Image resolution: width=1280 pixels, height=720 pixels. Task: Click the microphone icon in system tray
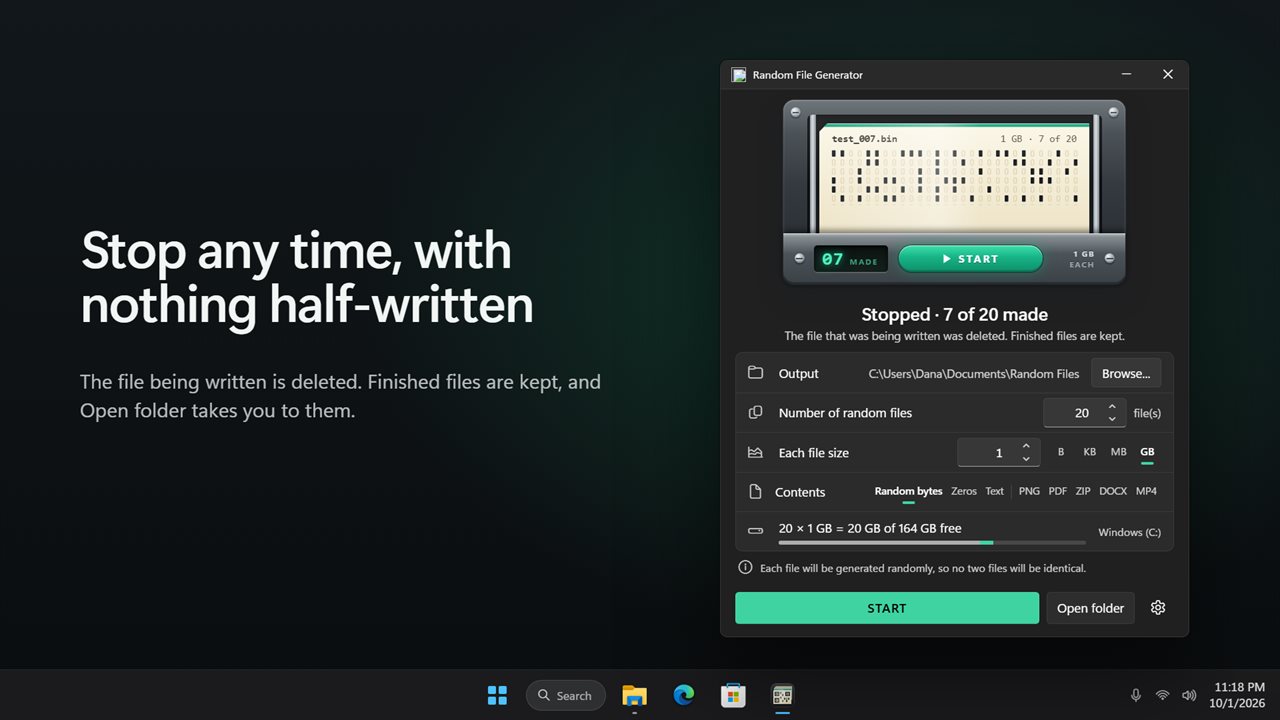point(1136,695)
